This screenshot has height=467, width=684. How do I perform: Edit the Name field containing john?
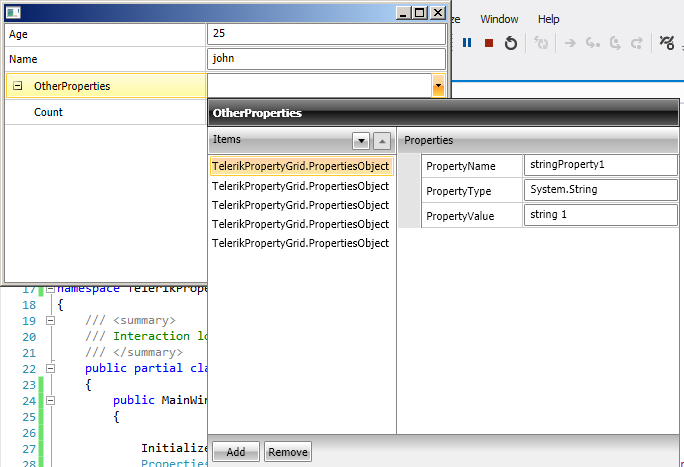[x=326, y=59]
